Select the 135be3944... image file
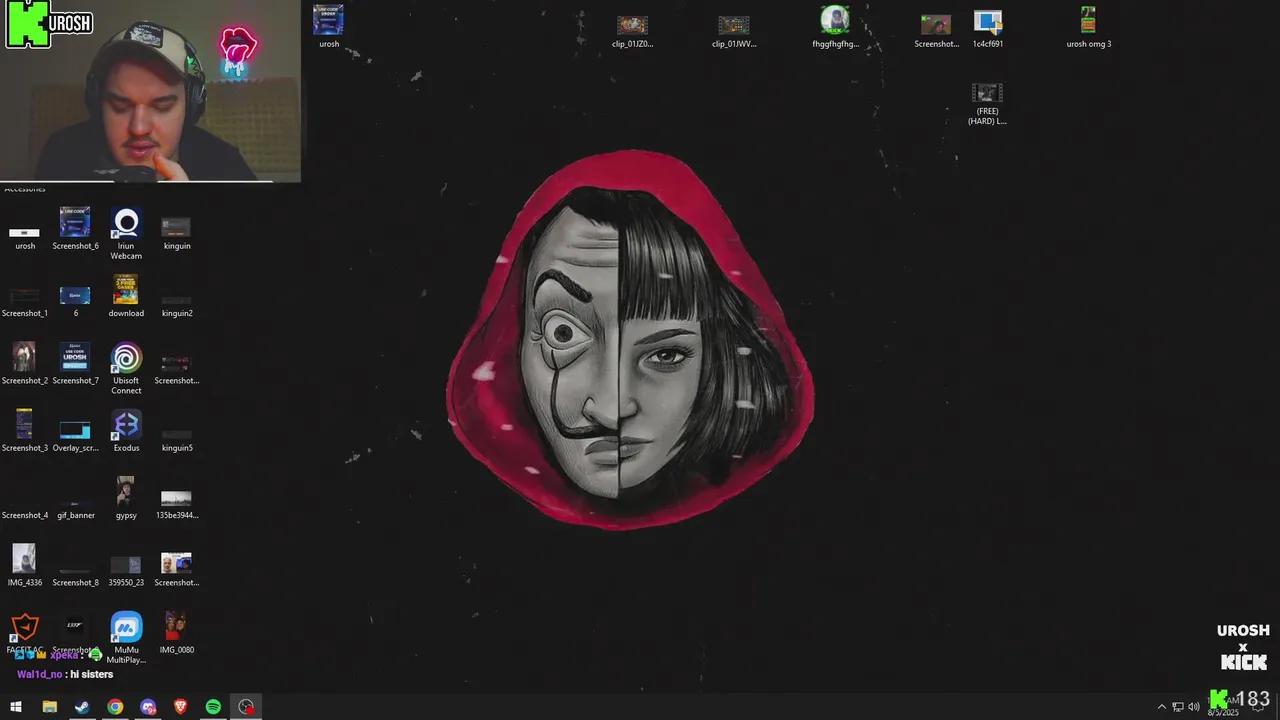 point(177,504)
